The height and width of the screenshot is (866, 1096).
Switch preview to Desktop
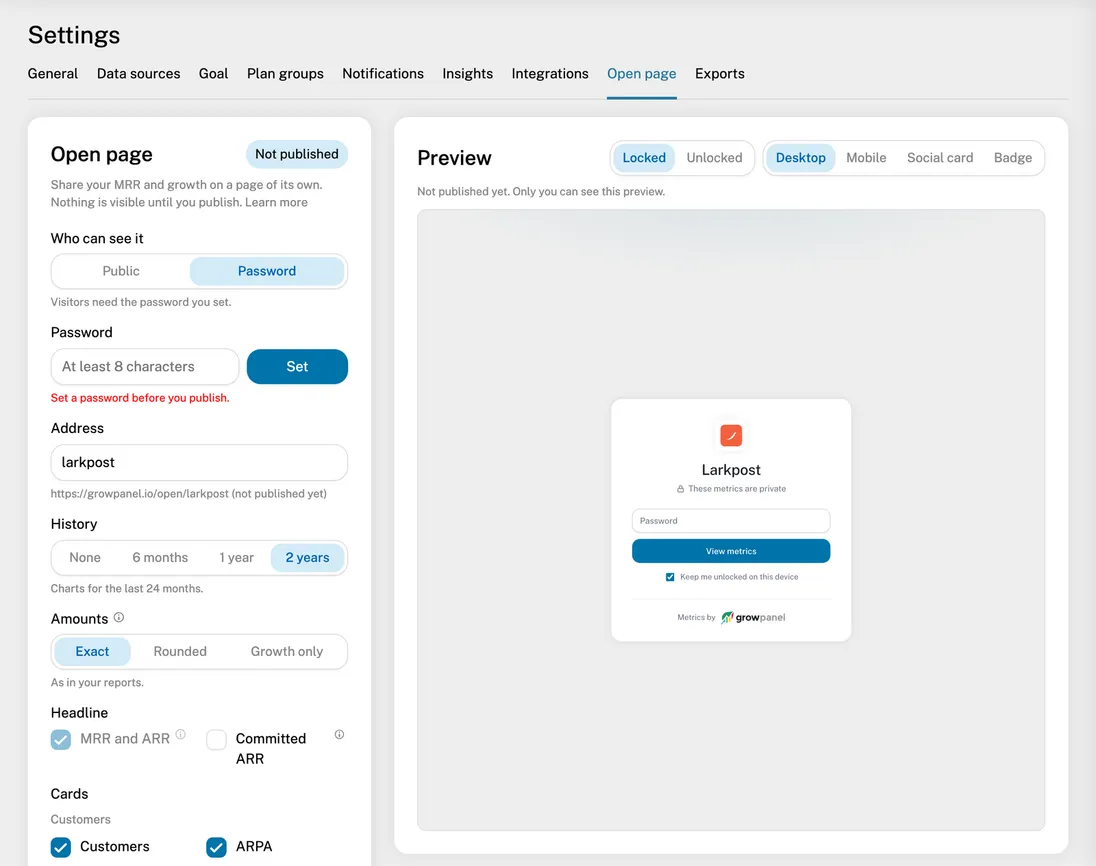tap(800, 158)
